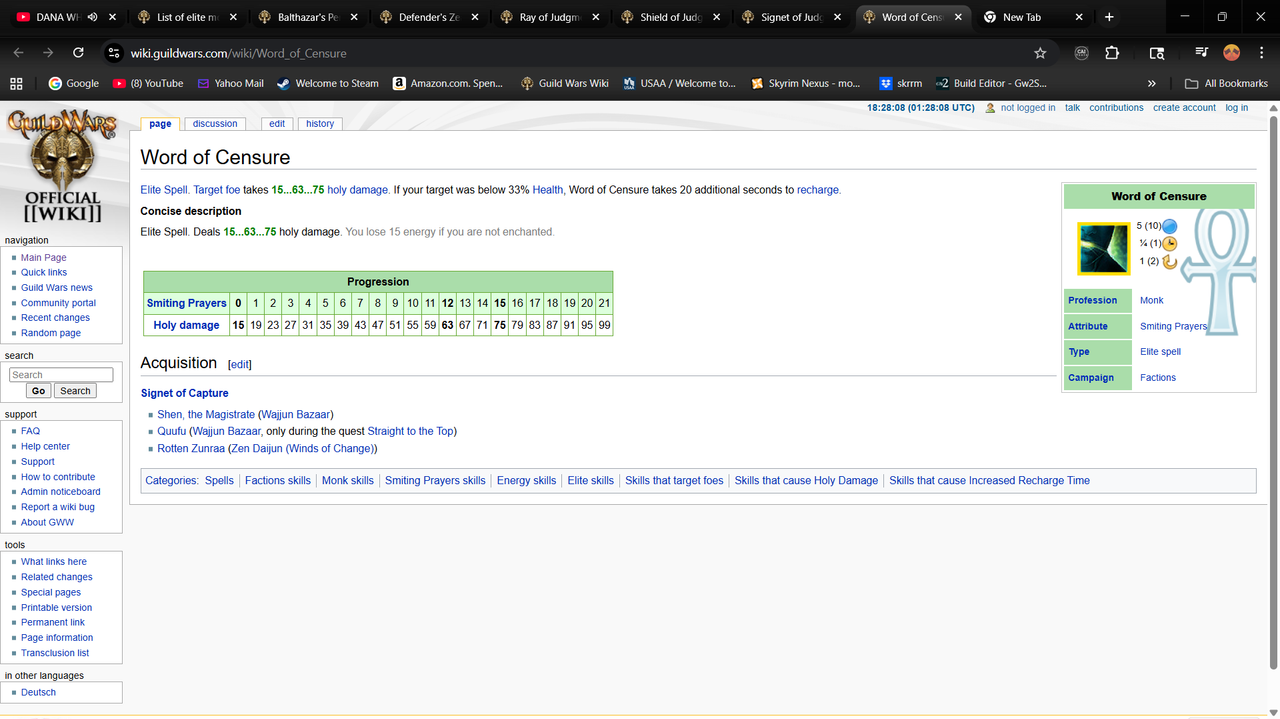Click the Word of Censure skill icon
Image resolution: width=1280 pixels, height=719 pixels.
pyautogui.click(x=1103, y=248)
